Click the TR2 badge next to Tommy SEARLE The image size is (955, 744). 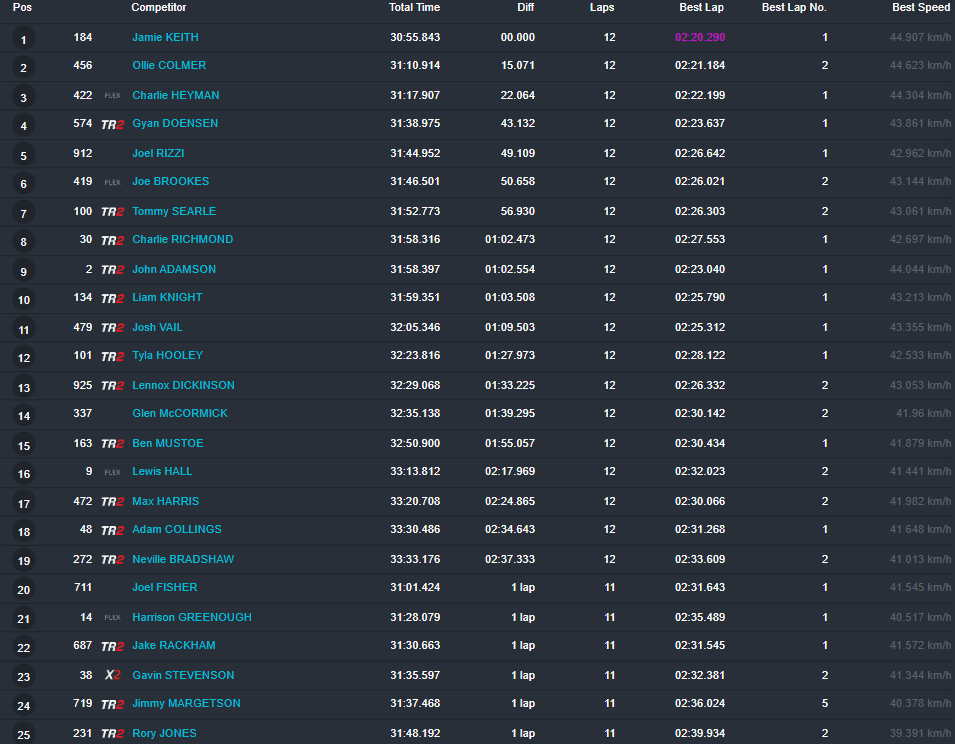pos(111,211)
